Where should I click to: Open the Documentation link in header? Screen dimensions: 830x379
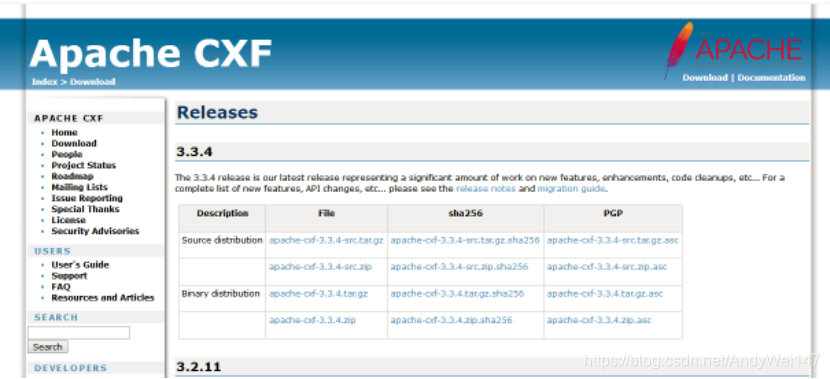click(771, 78)
